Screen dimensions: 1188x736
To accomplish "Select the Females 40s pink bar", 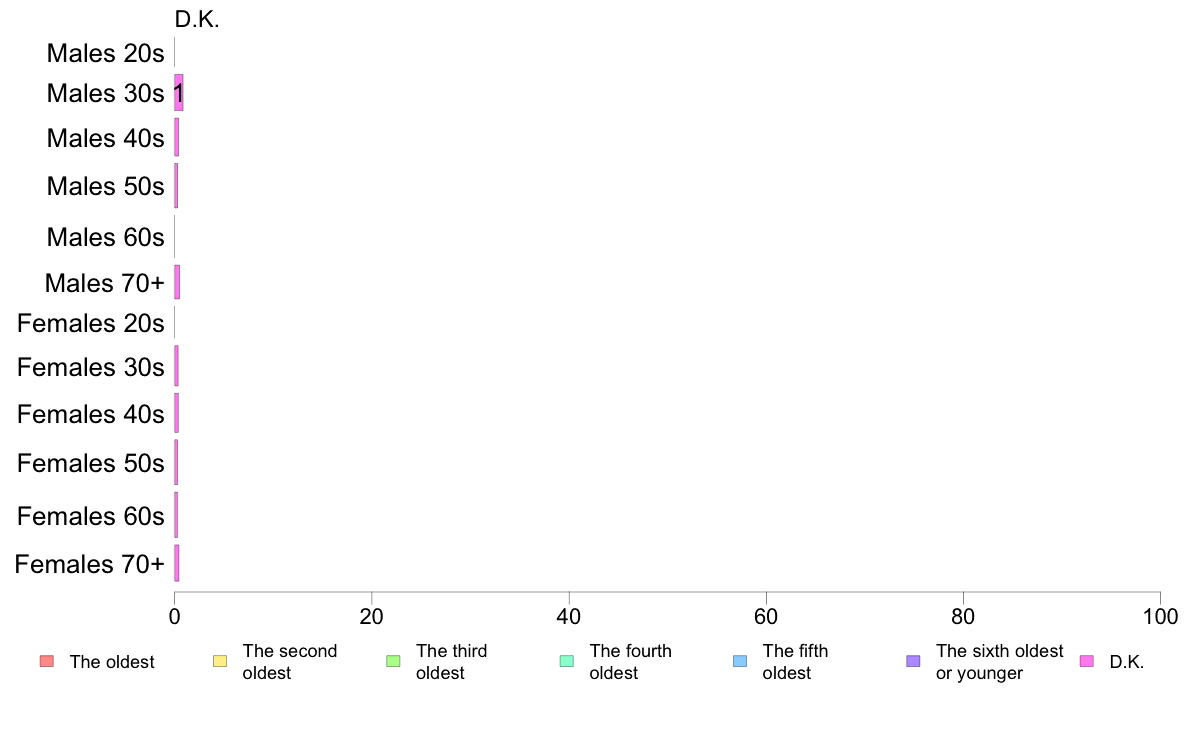I will click(x=177, y=413).
